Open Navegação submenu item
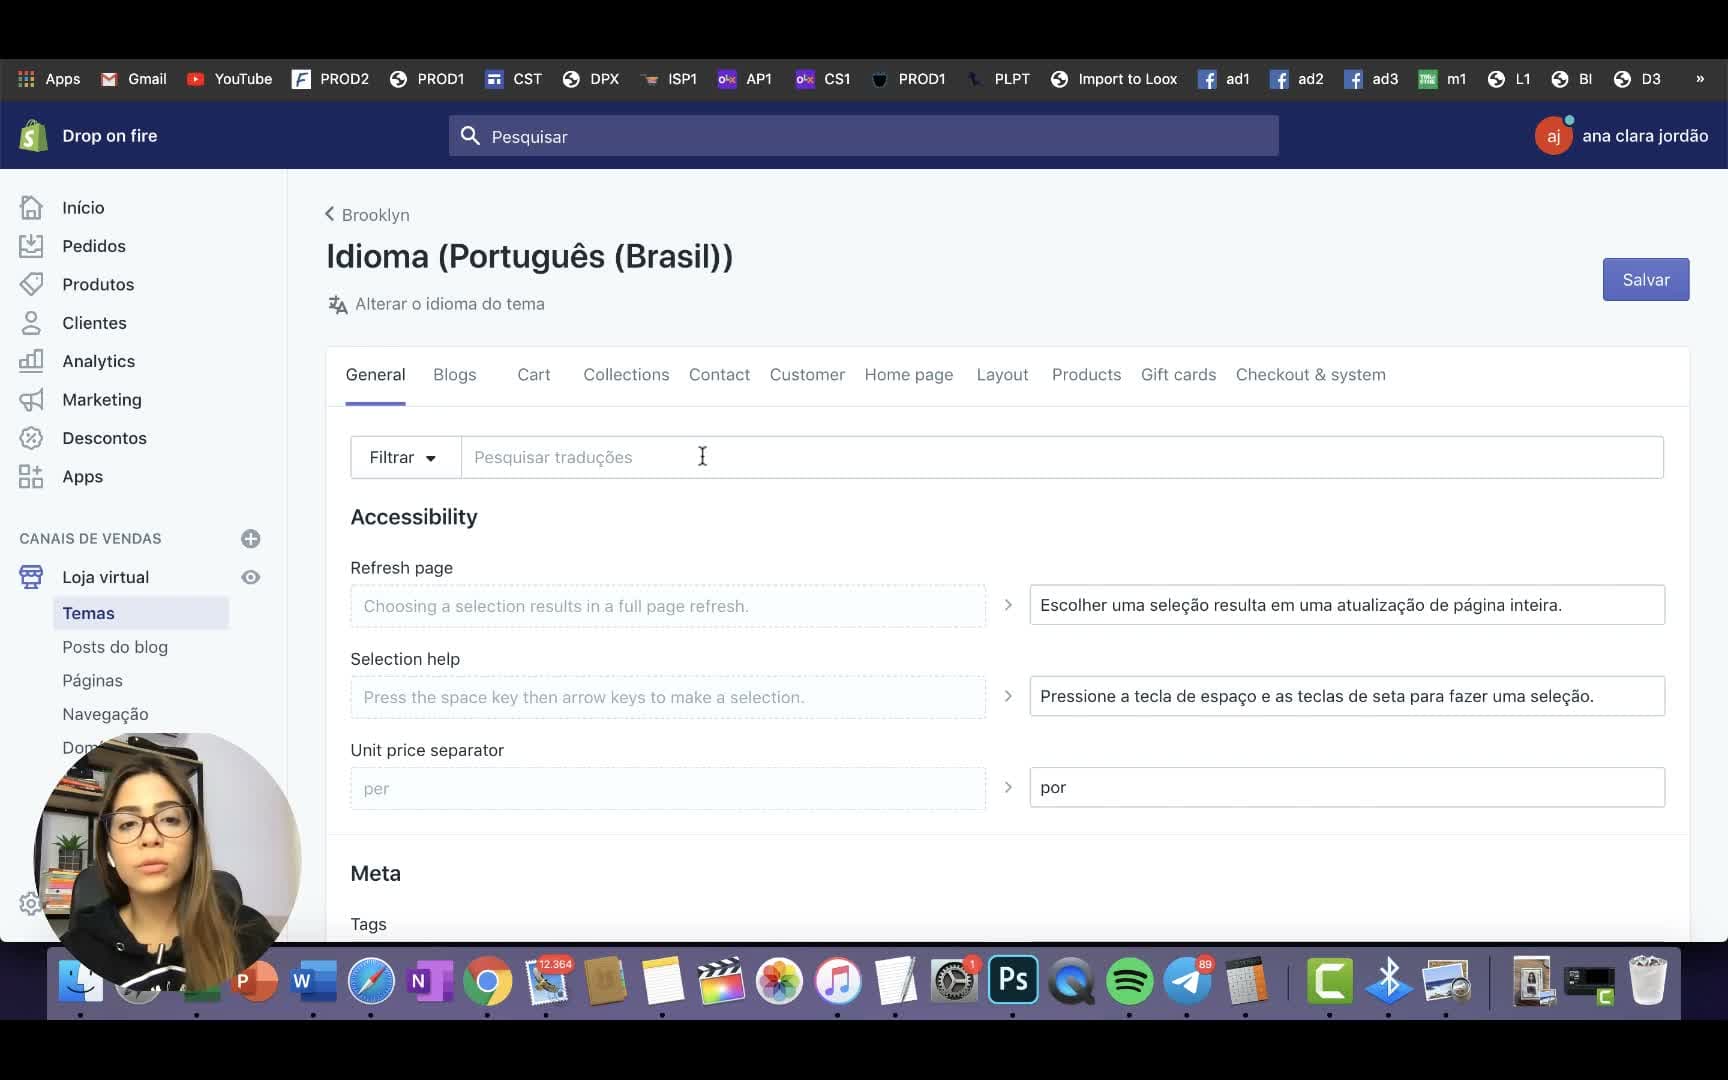The width and height of the screenshot is (1728, 1080). pos(105,714)
